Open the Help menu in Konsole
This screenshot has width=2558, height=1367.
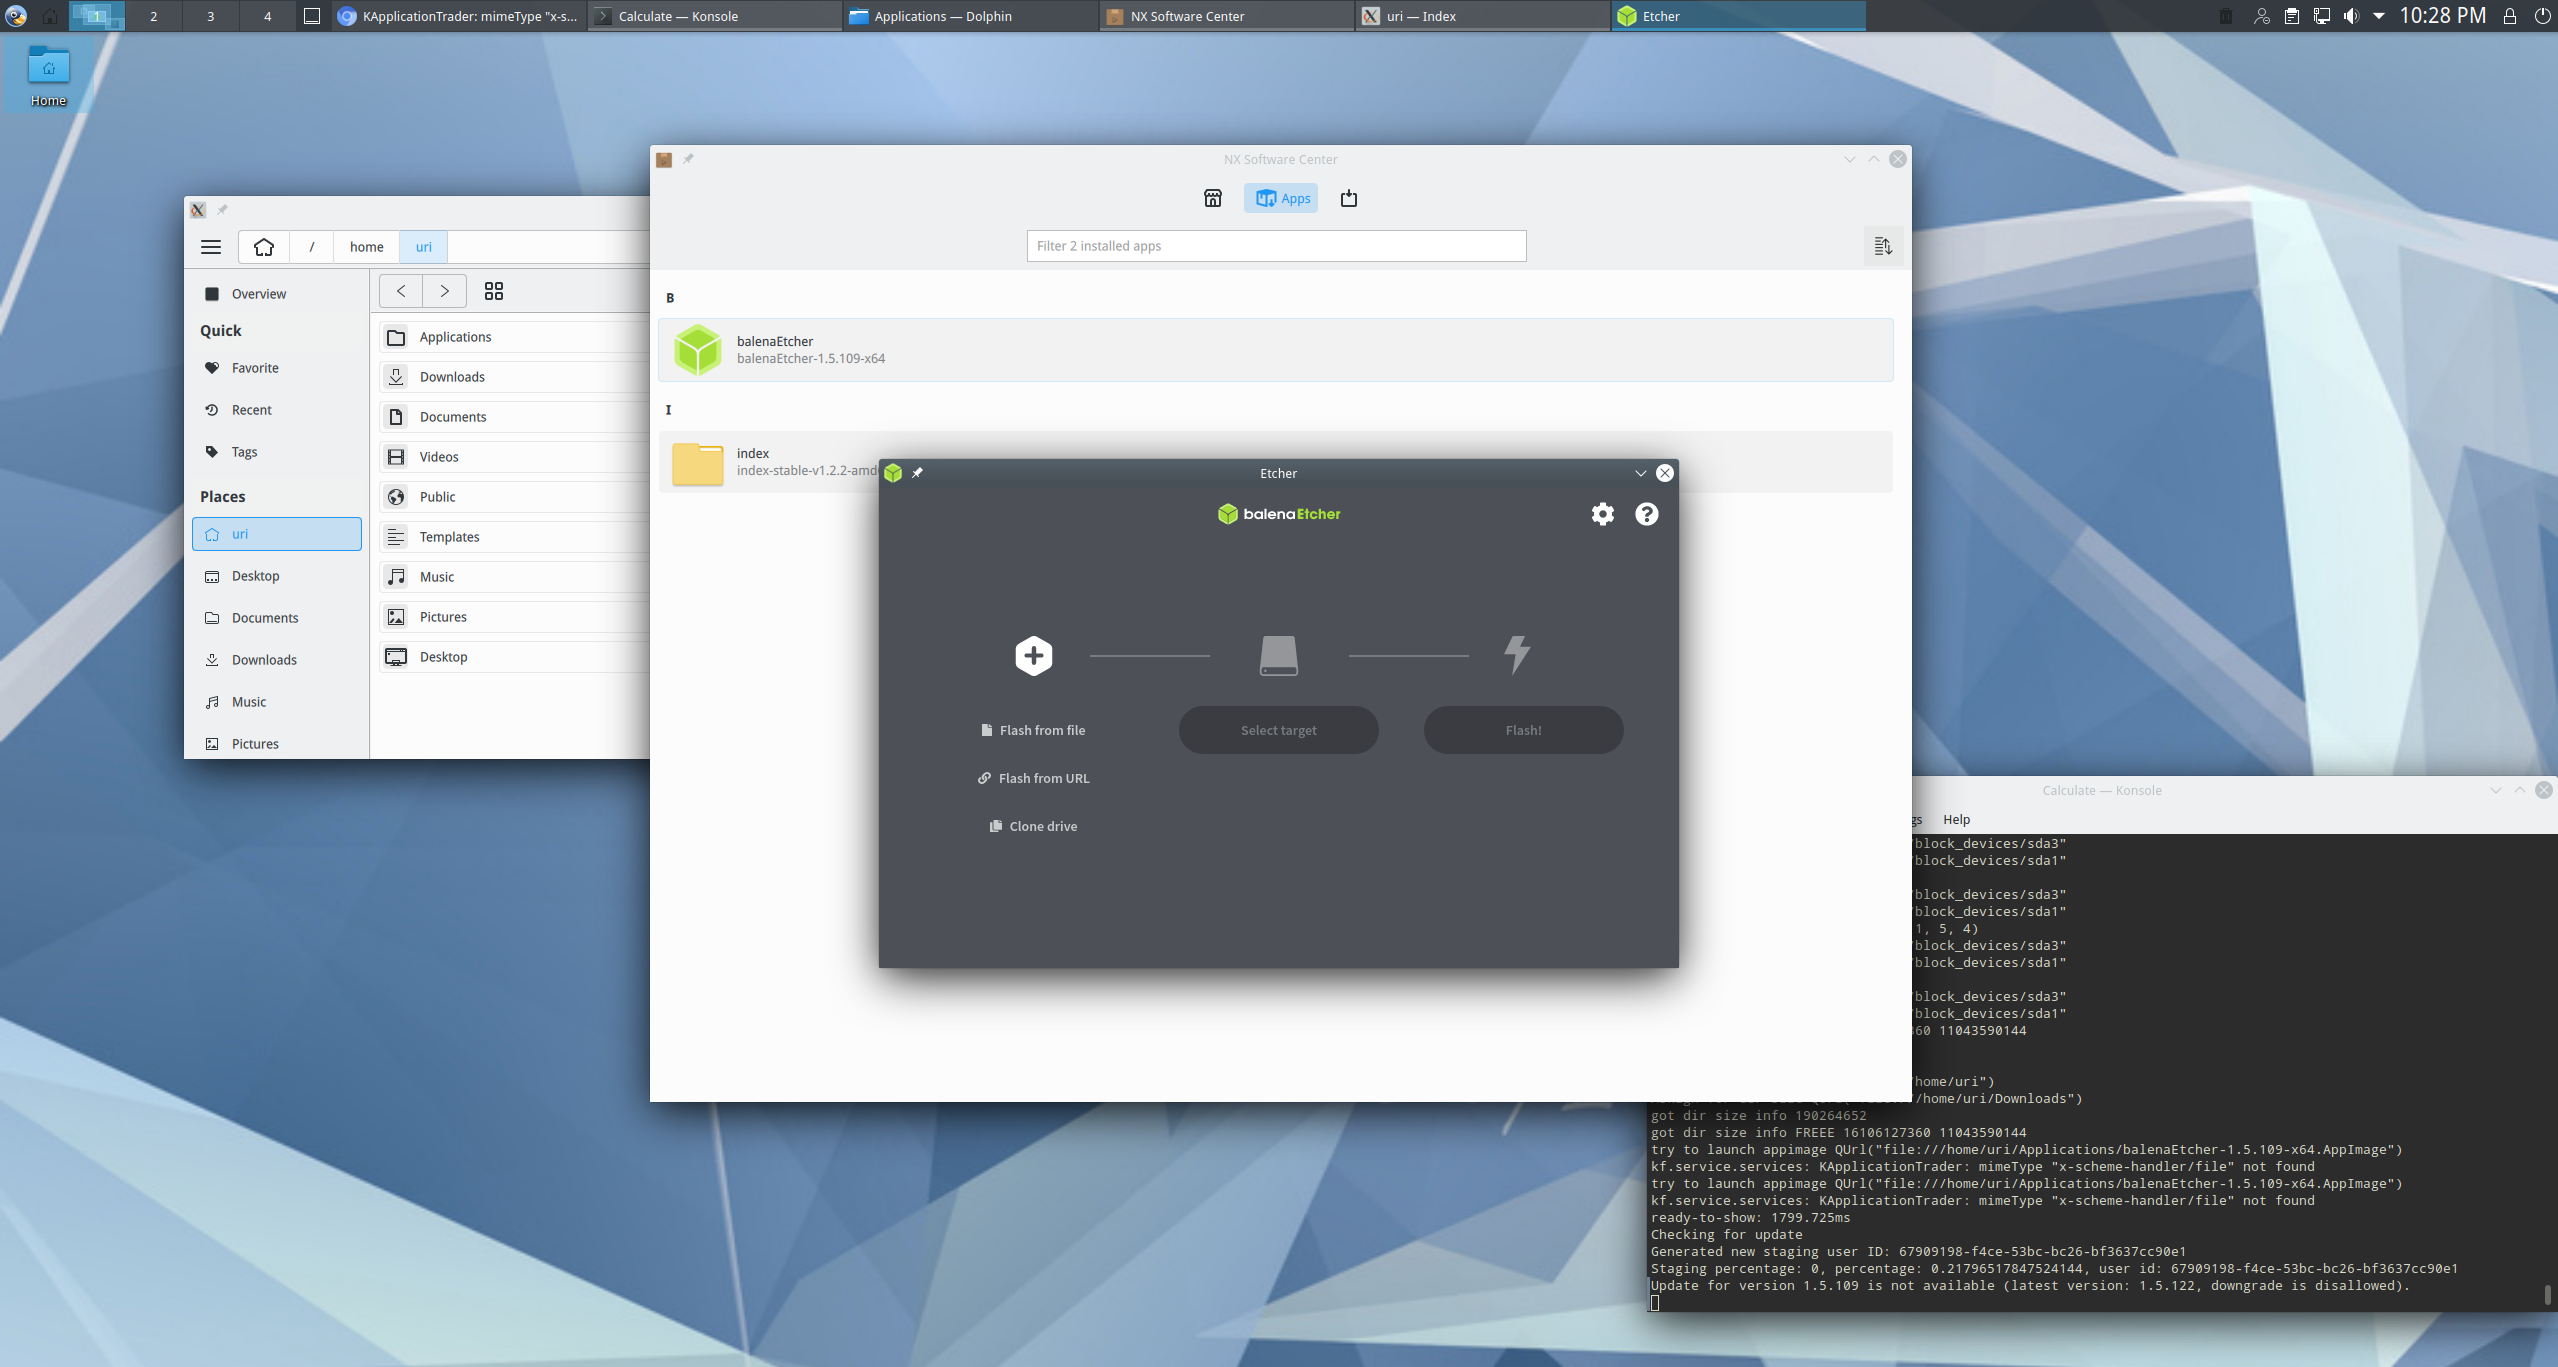(1956, 819)
